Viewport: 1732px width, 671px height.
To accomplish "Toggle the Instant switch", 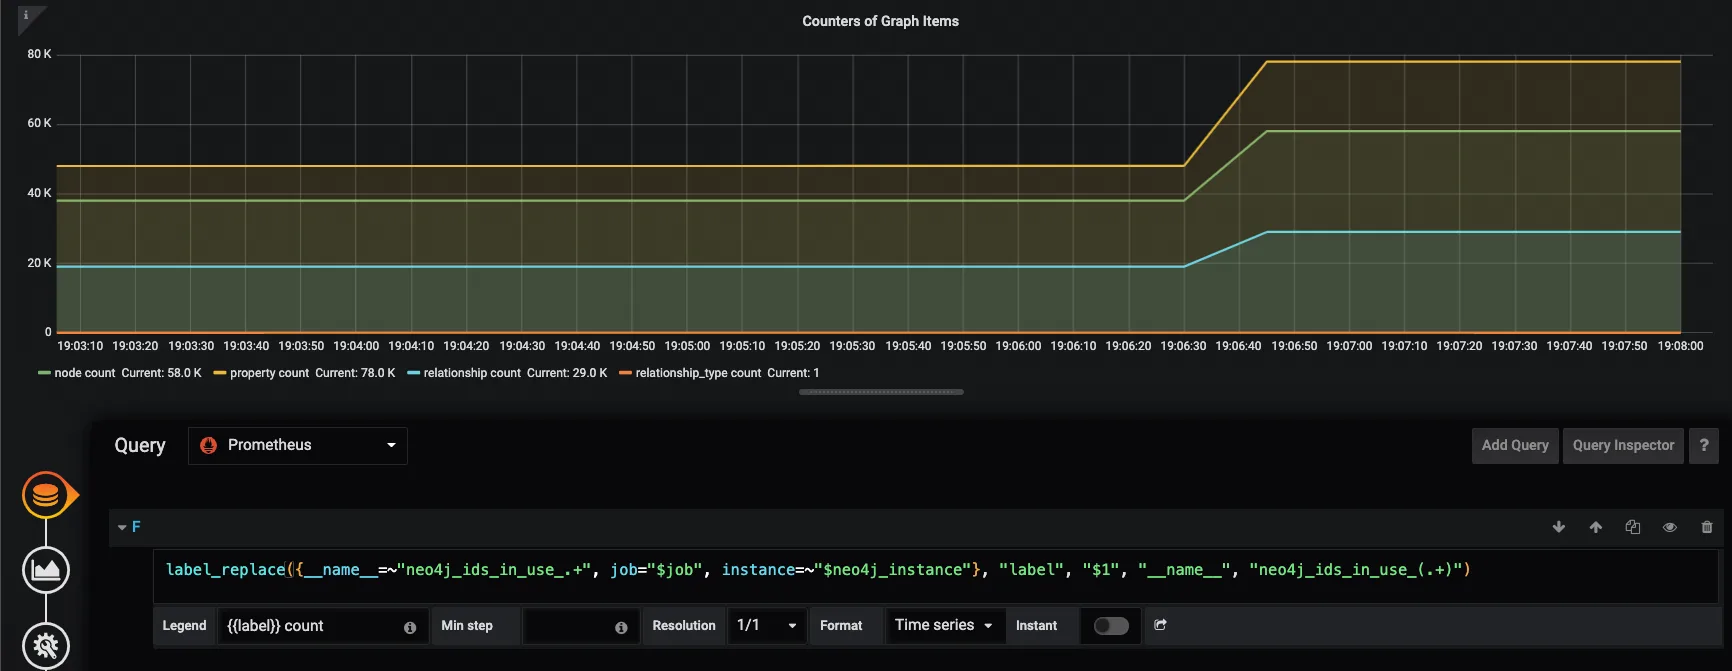I will tap(1111, 626).
